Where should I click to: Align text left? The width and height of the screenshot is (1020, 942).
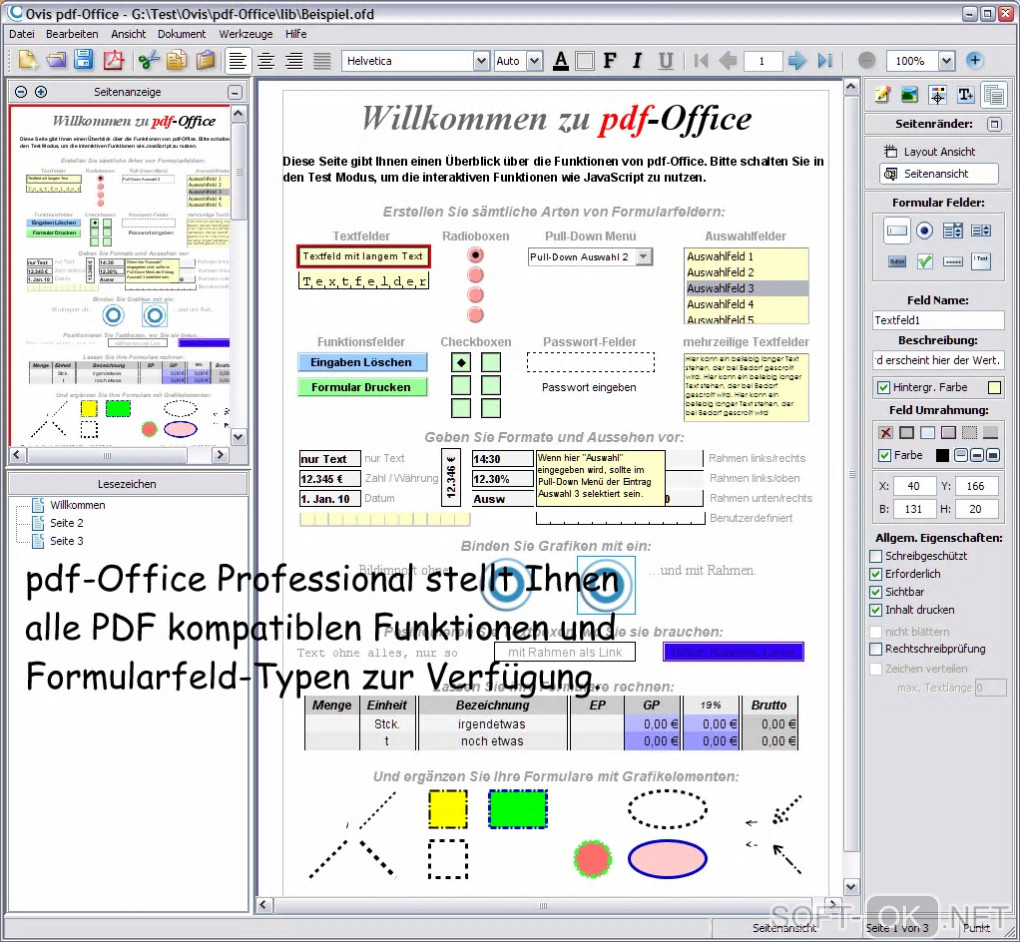[237, 61]
